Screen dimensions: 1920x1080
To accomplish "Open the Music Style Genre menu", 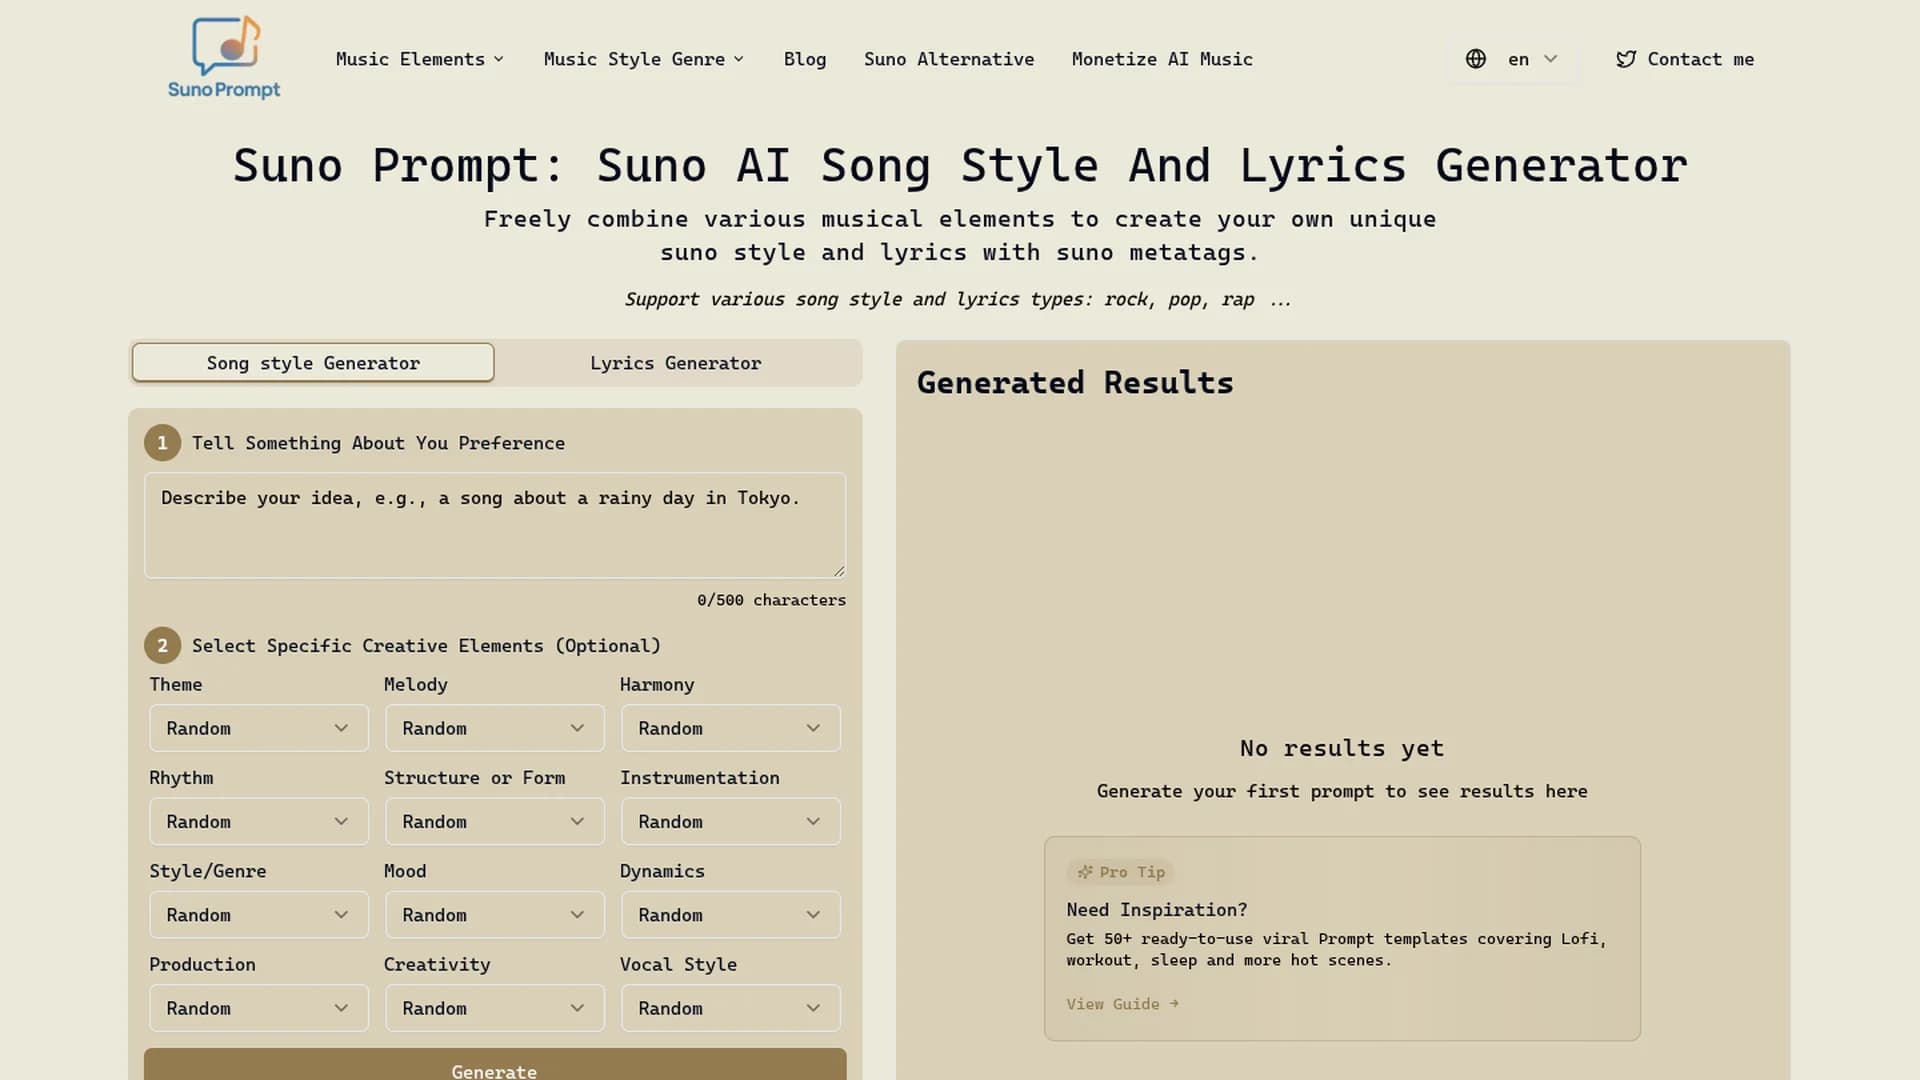I will pyautogui.click(x=644, y=59).
